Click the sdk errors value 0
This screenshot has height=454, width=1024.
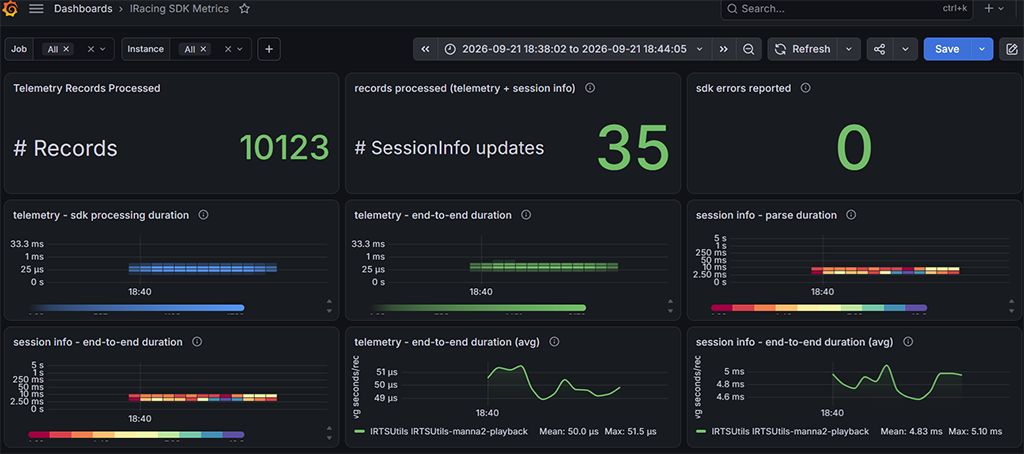click(x=854, y=148)
